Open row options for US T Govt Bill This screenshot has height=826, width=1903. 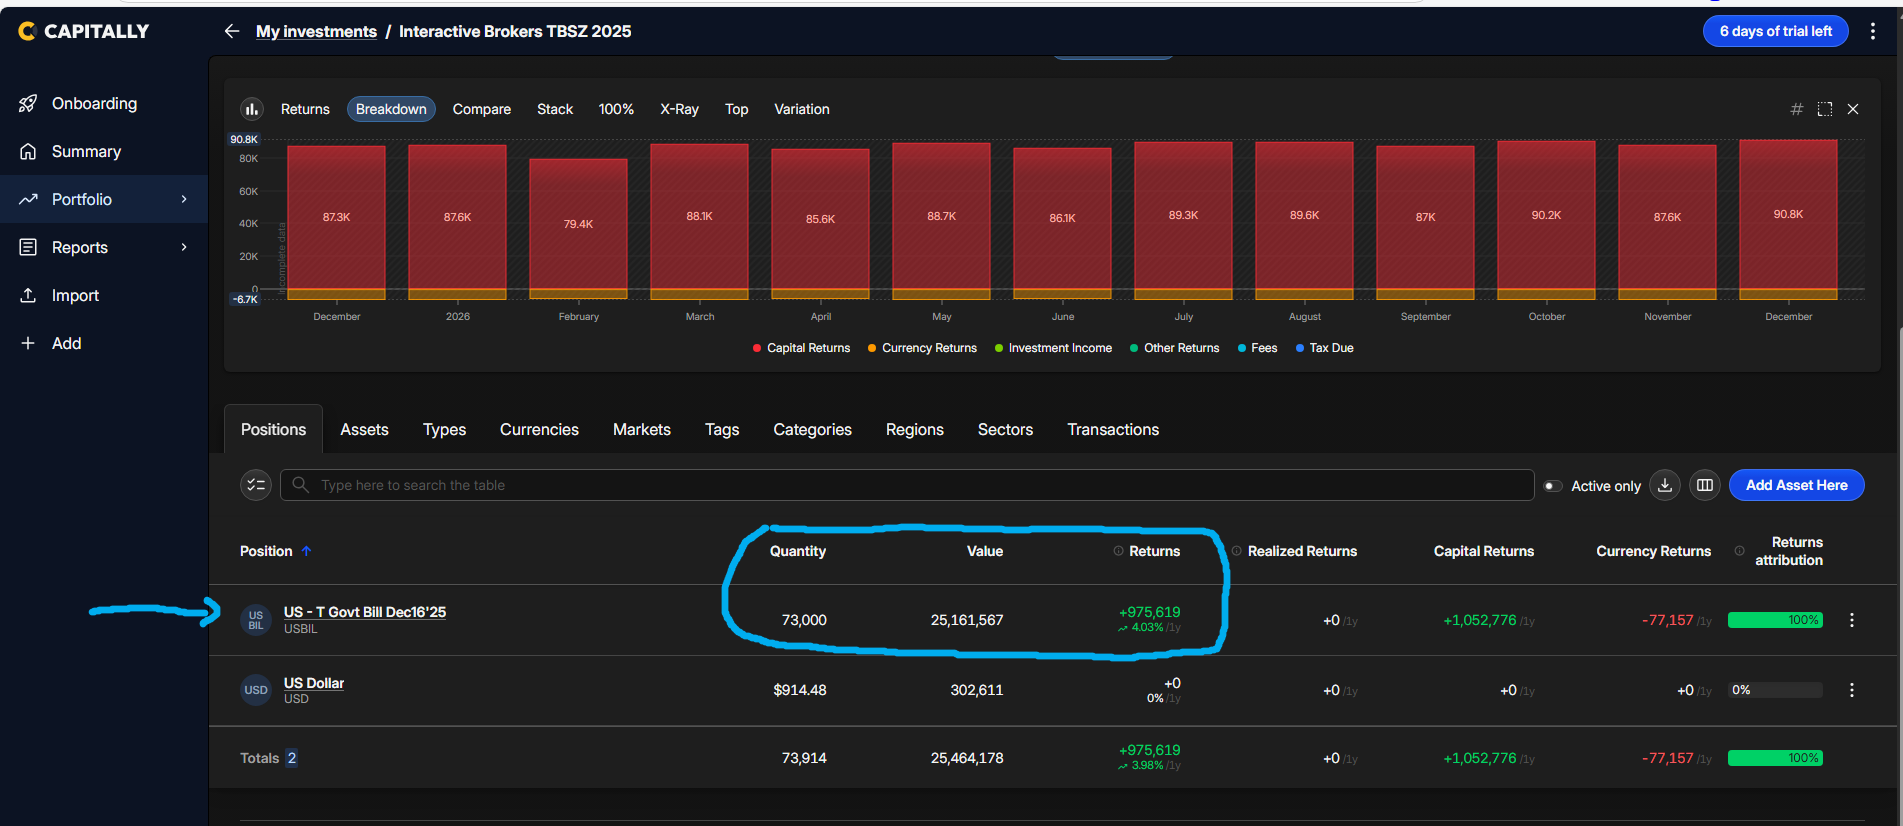1851,620
